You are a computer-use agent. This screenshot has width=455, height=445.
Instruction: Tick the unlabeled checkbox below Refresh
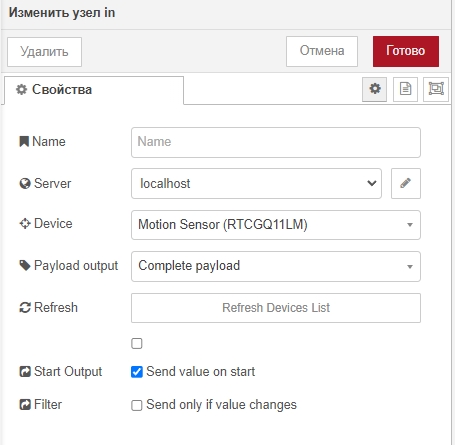click(x=137, y=343)
